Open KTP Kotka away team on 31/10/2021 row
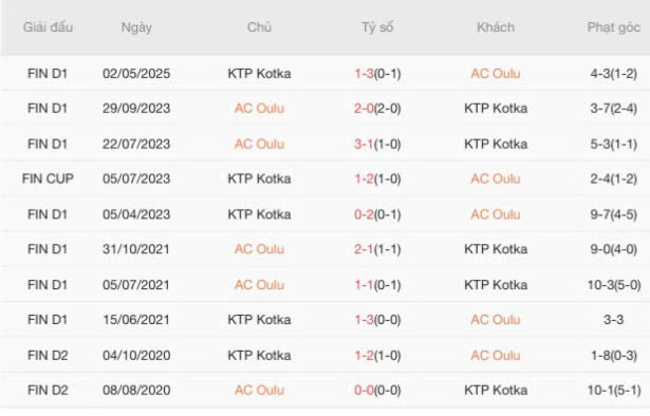 495,249
